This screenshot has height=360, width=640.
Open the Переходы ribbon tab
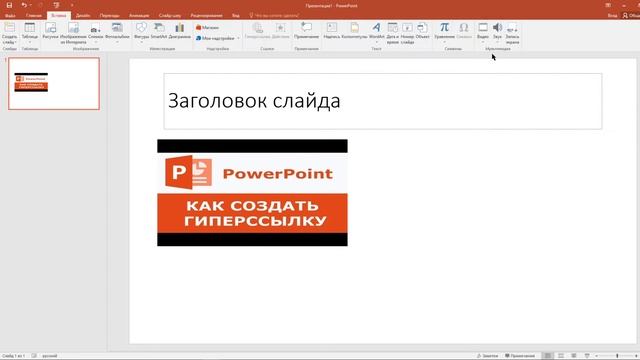click(109, 16)
